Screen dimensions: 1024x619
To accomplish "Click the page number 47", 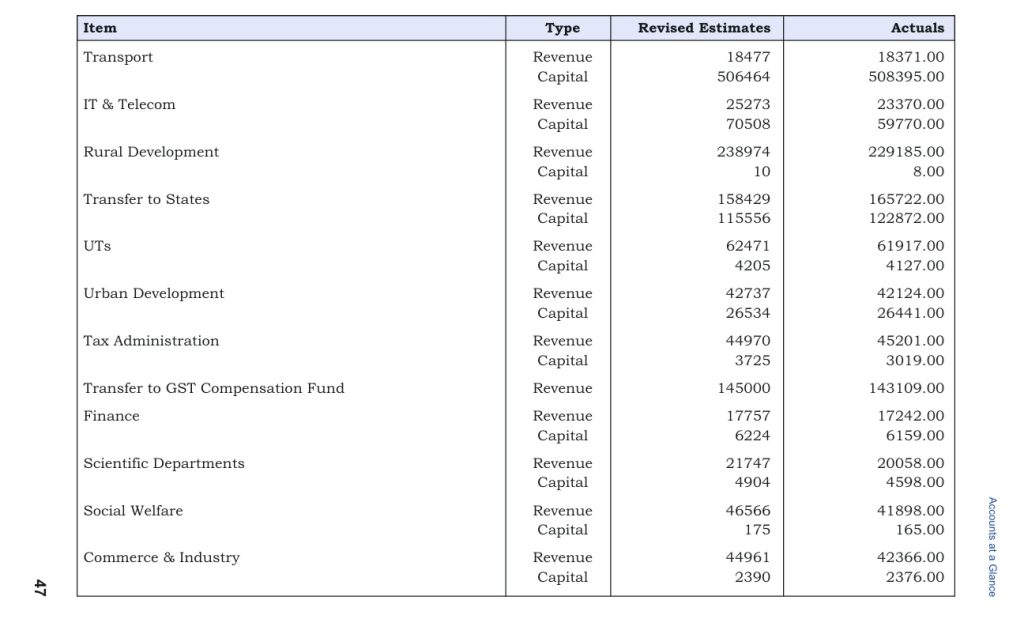I will point(40,588).
